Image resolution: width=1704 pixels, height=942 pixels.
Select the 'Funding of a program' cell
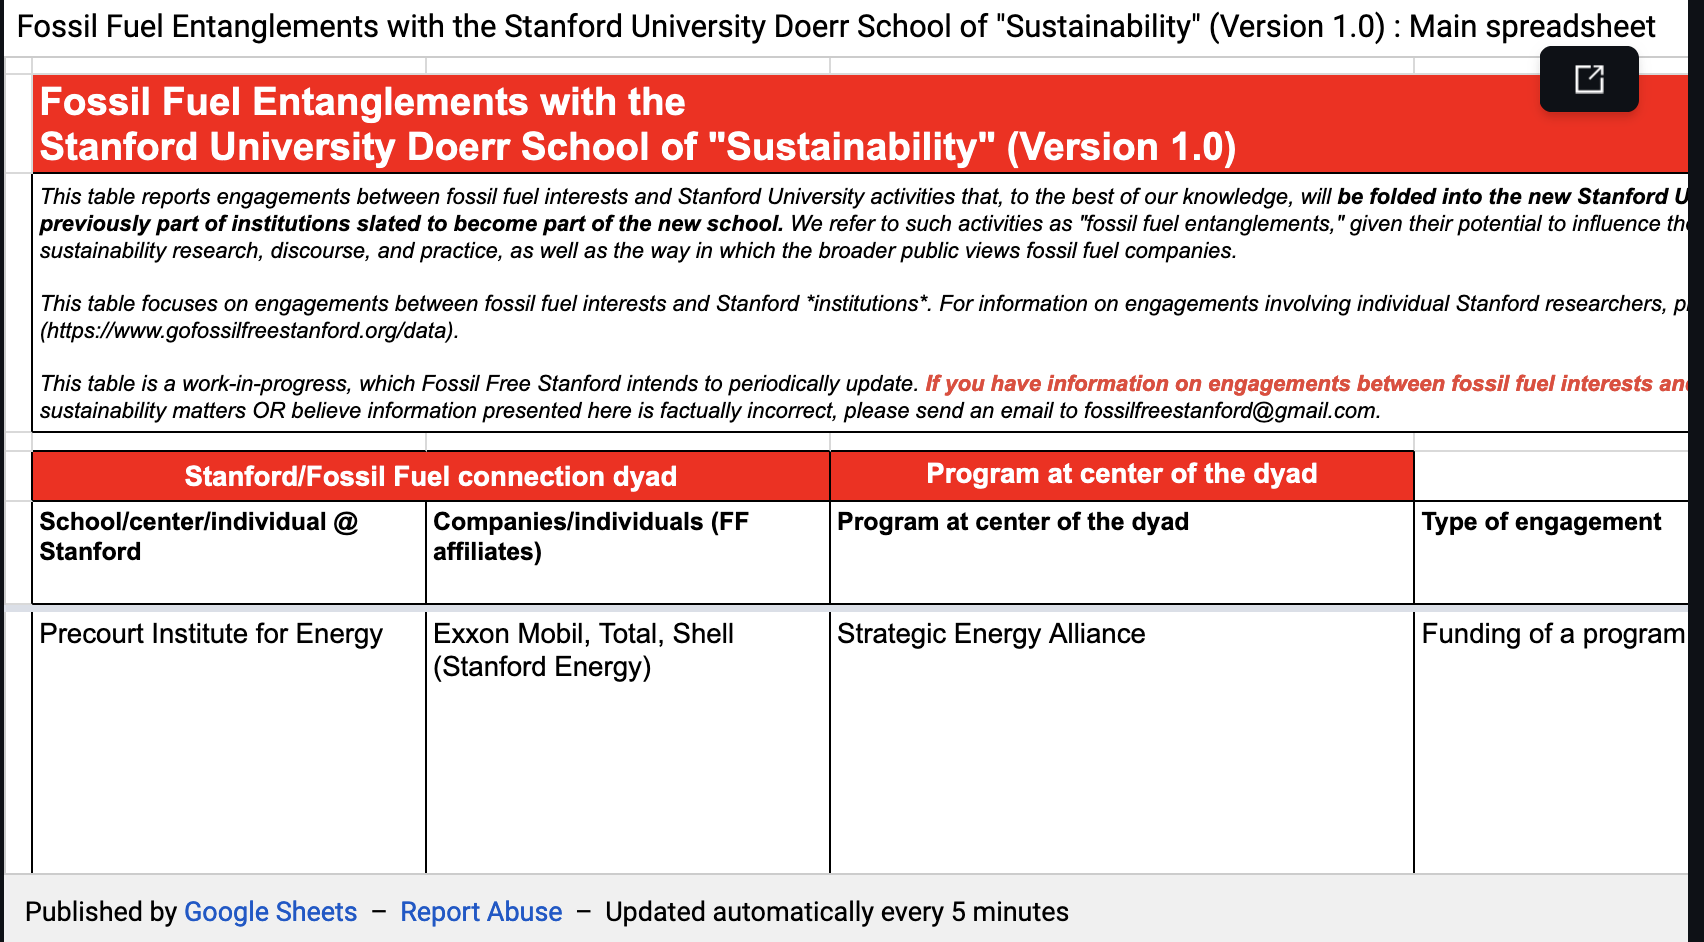tap(1552, 740)
